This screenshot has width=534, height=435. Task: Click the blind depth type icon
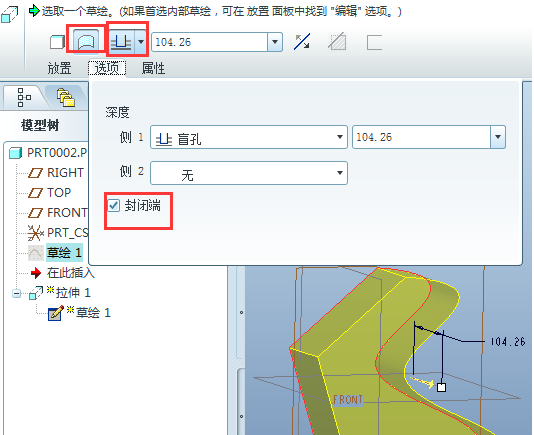click(121, 42)
